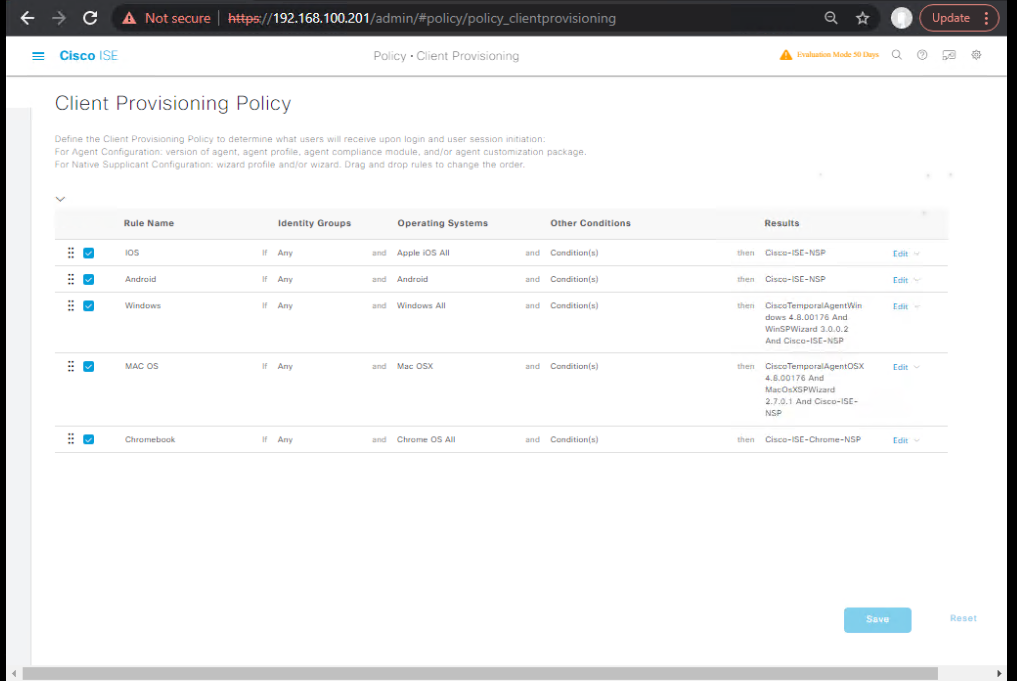Bookmark this page with the star icon

point(863,18)
